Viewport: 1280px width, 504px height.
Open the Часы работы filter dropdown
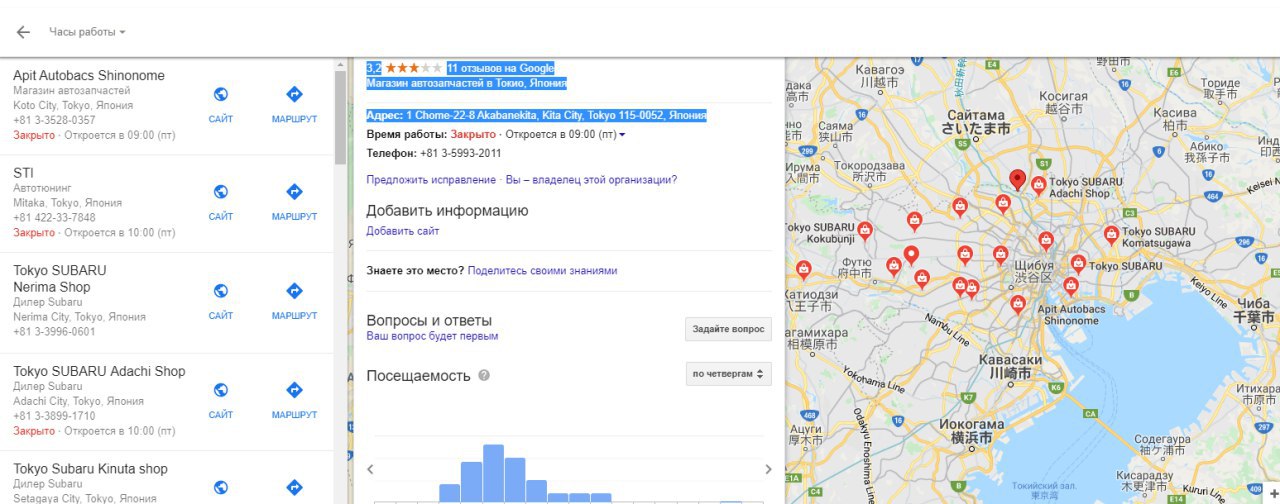[87, 32]
